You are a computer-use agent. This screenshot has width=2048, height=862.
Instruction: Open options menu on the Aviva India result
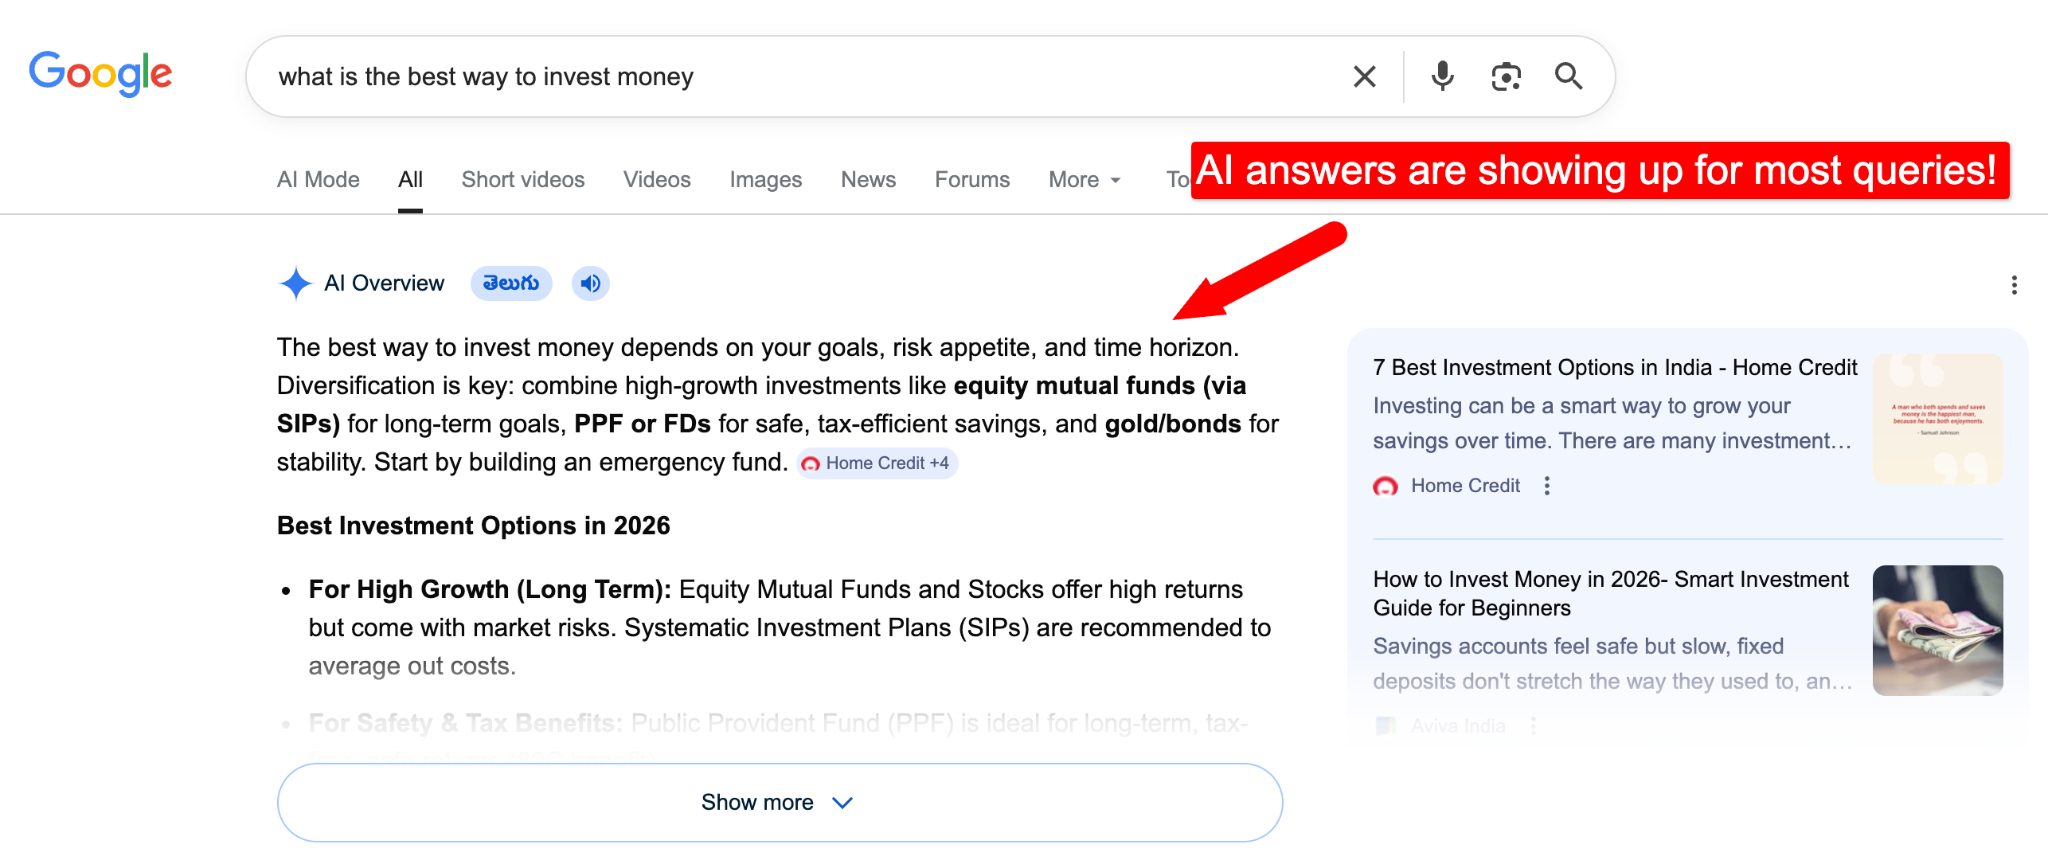[1533, 725]
